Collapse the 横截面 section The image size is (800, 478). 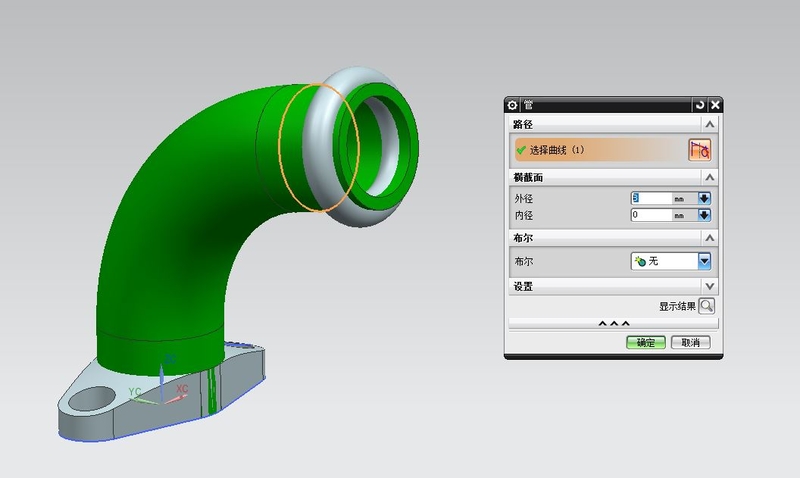tap(709, 177)
